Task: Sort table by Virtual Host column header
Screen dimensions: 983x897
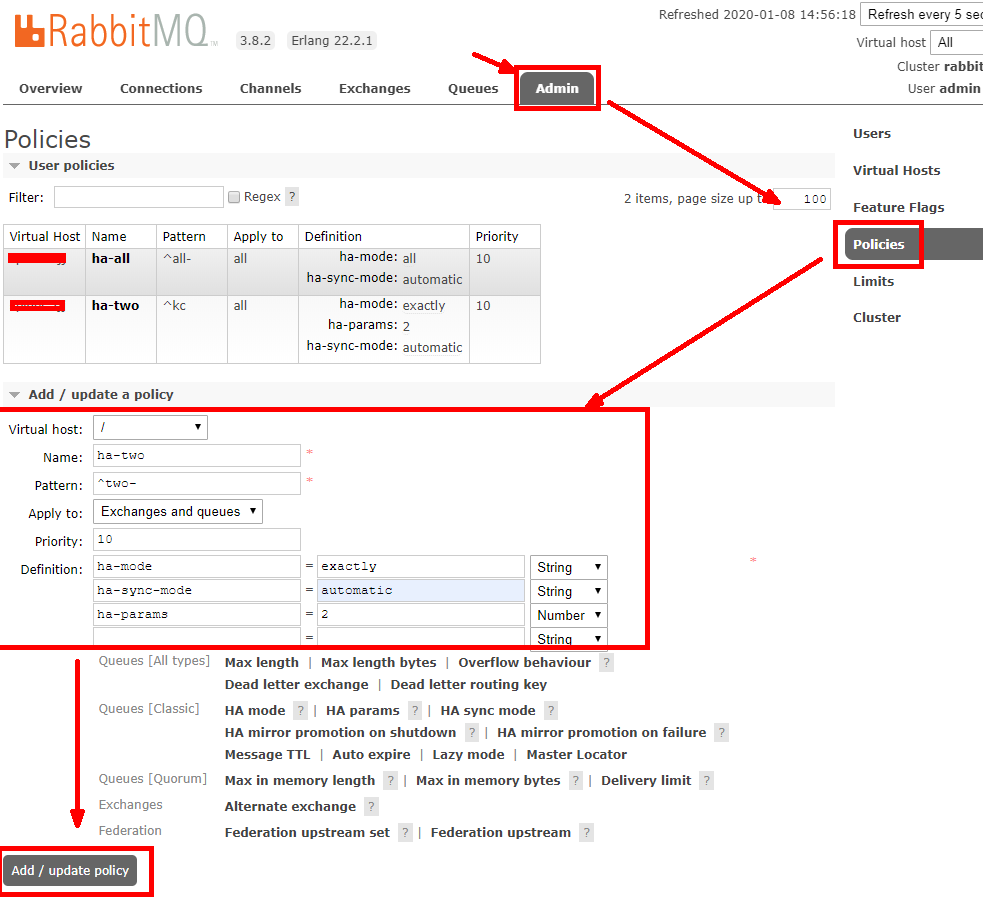Action: tap(45, 236)
